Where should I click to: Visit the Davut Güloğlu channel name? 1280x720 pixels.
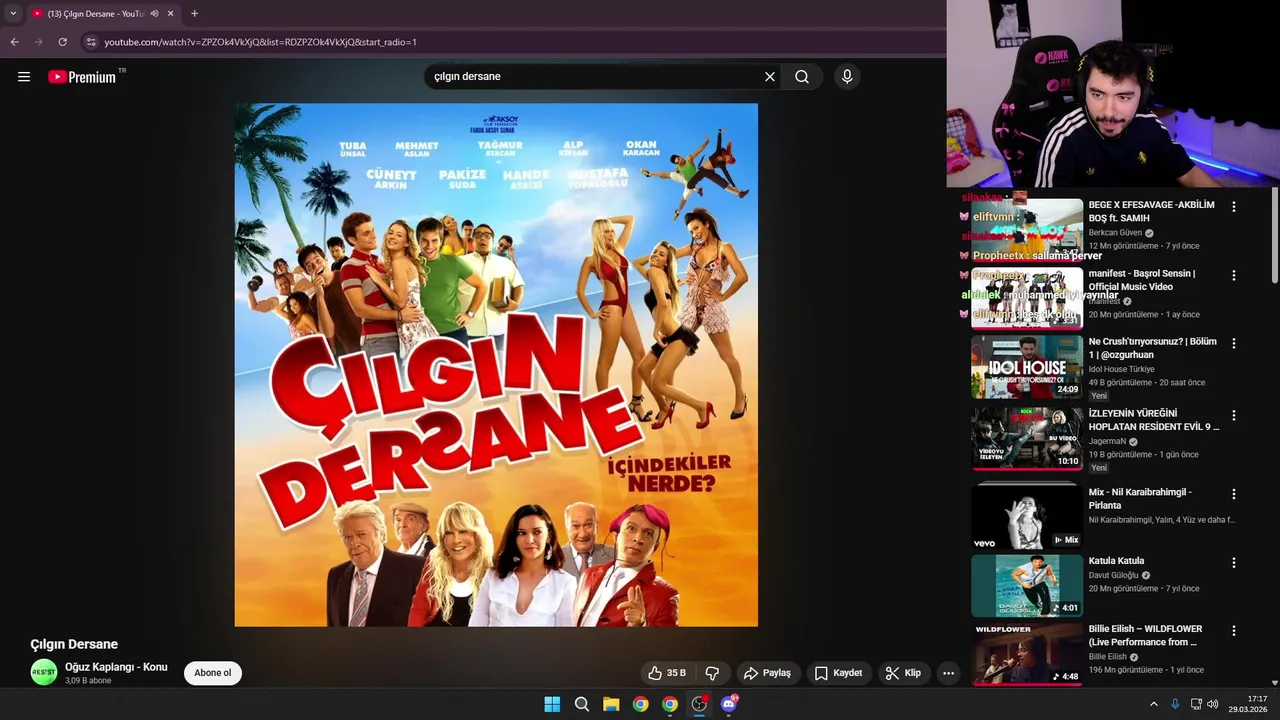click(x=1113, y=575)
